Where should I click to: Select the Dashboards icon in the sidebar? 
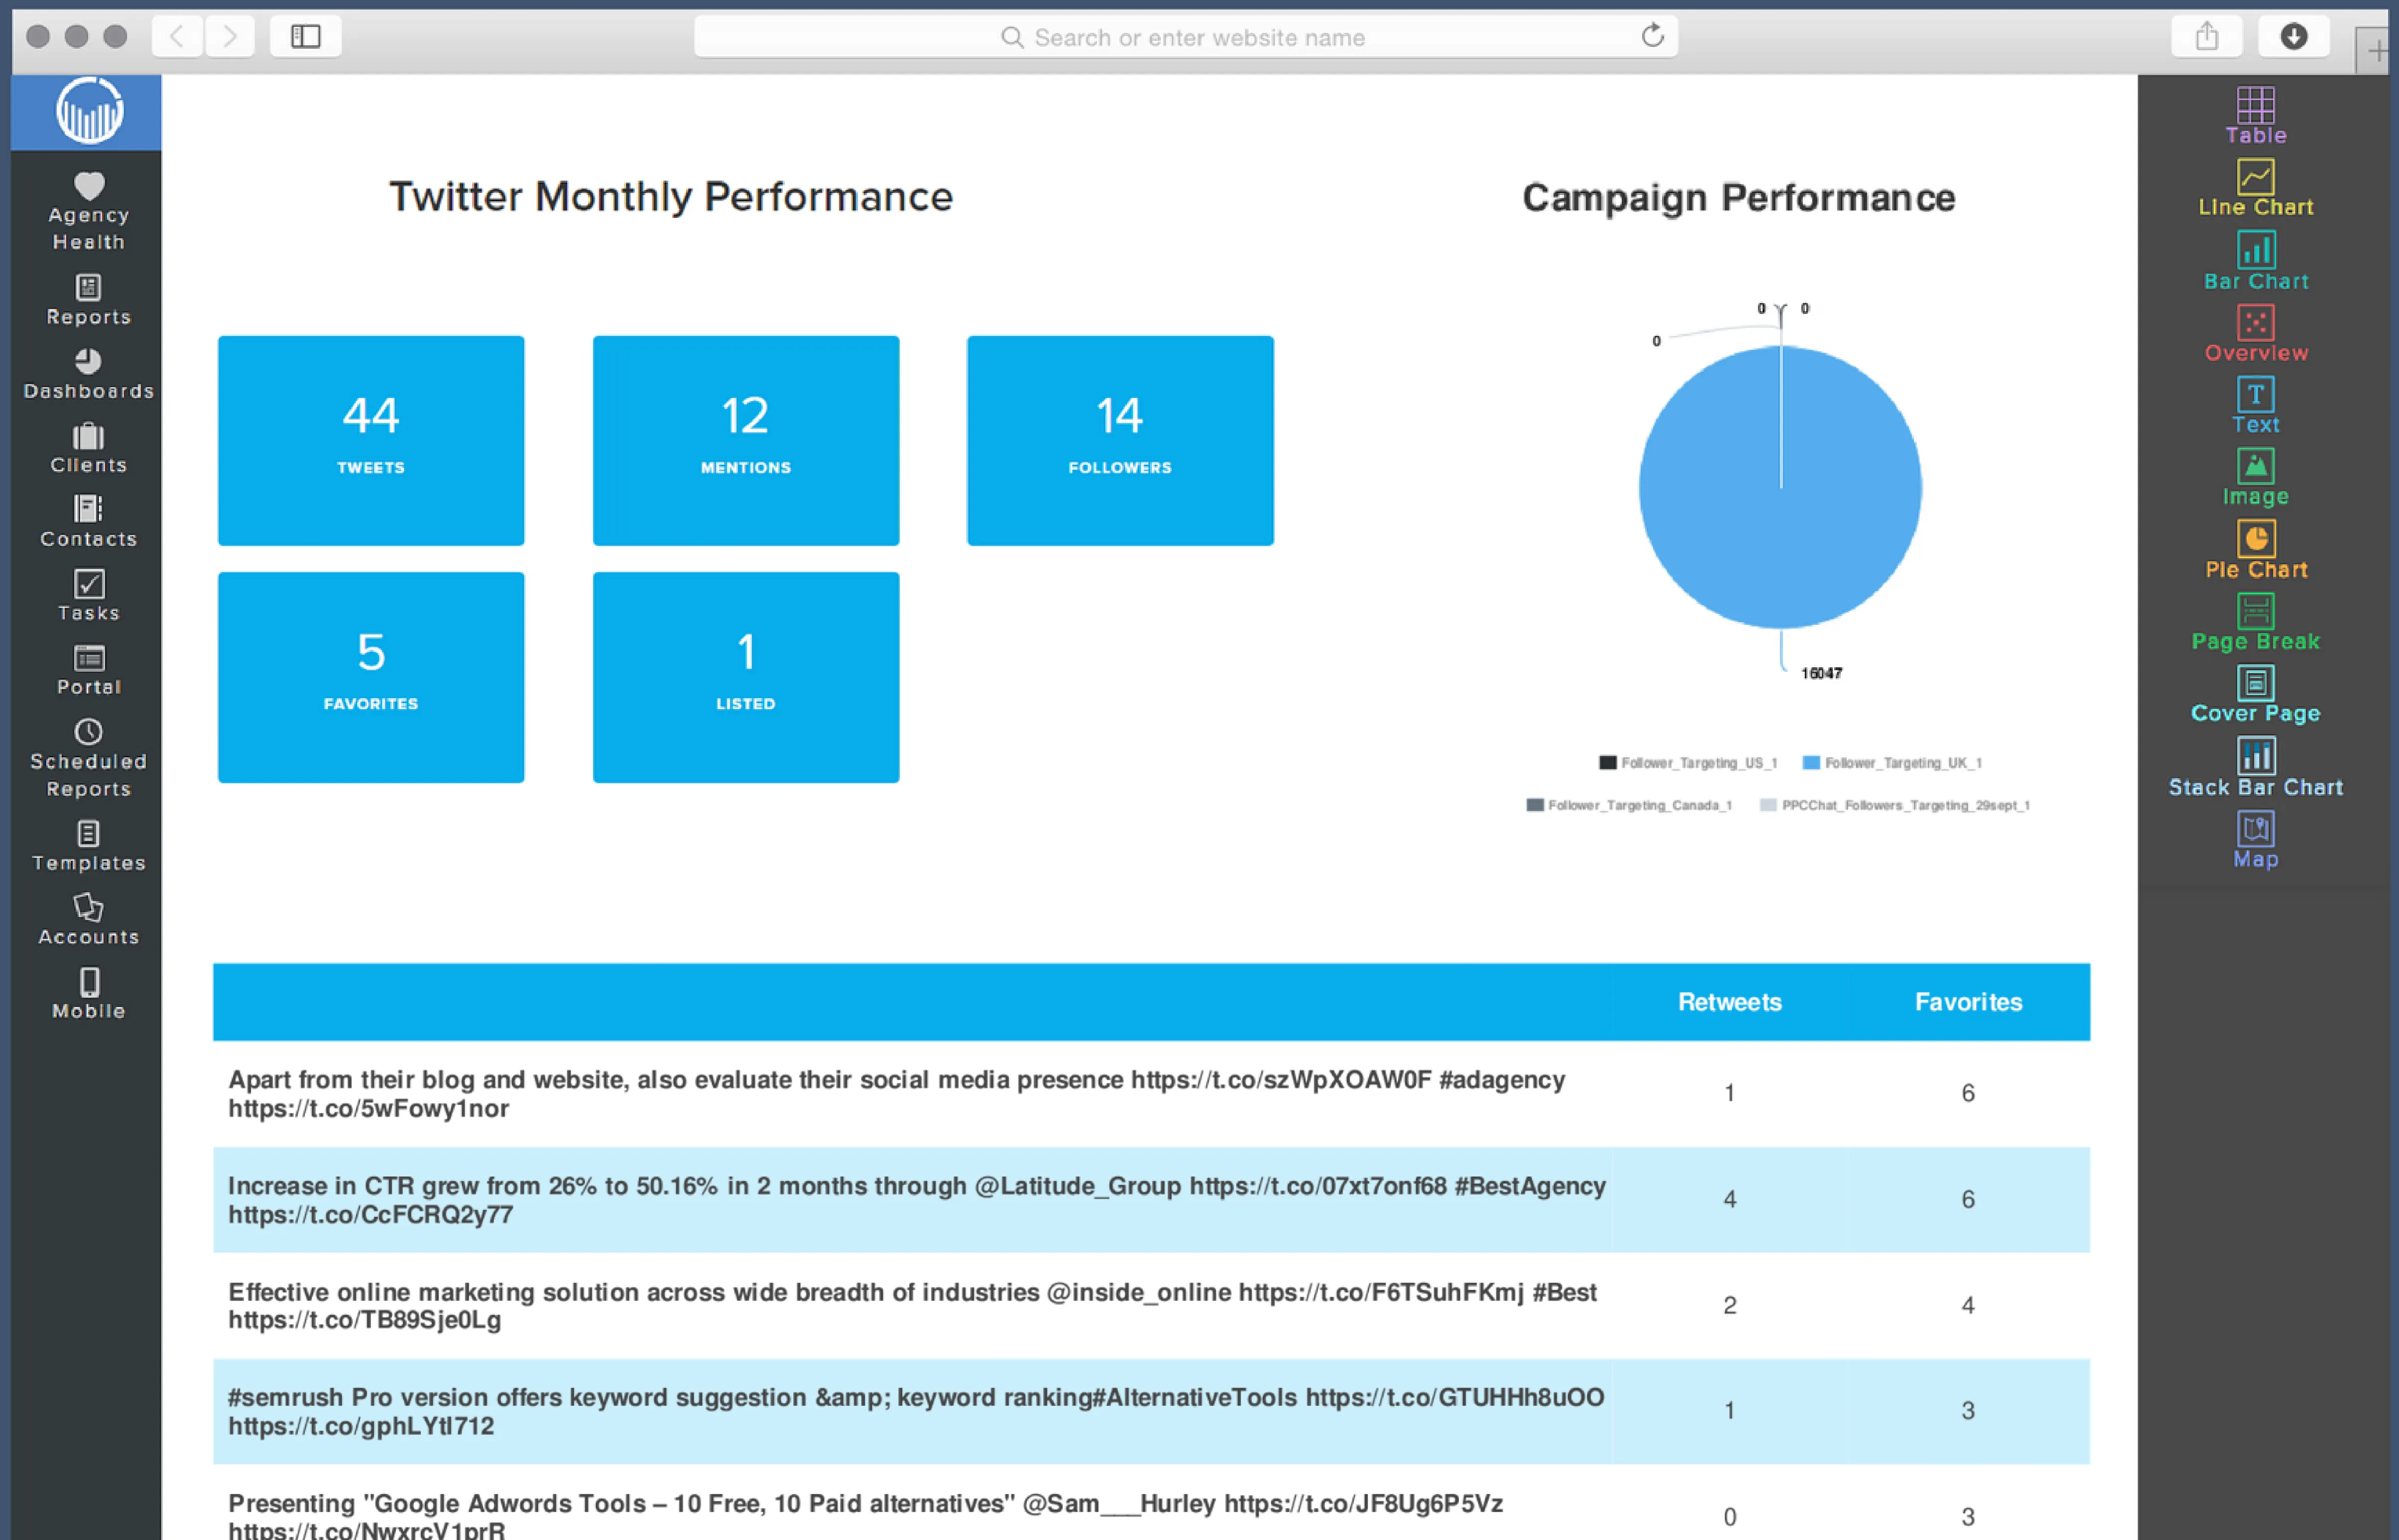point(88,375)
